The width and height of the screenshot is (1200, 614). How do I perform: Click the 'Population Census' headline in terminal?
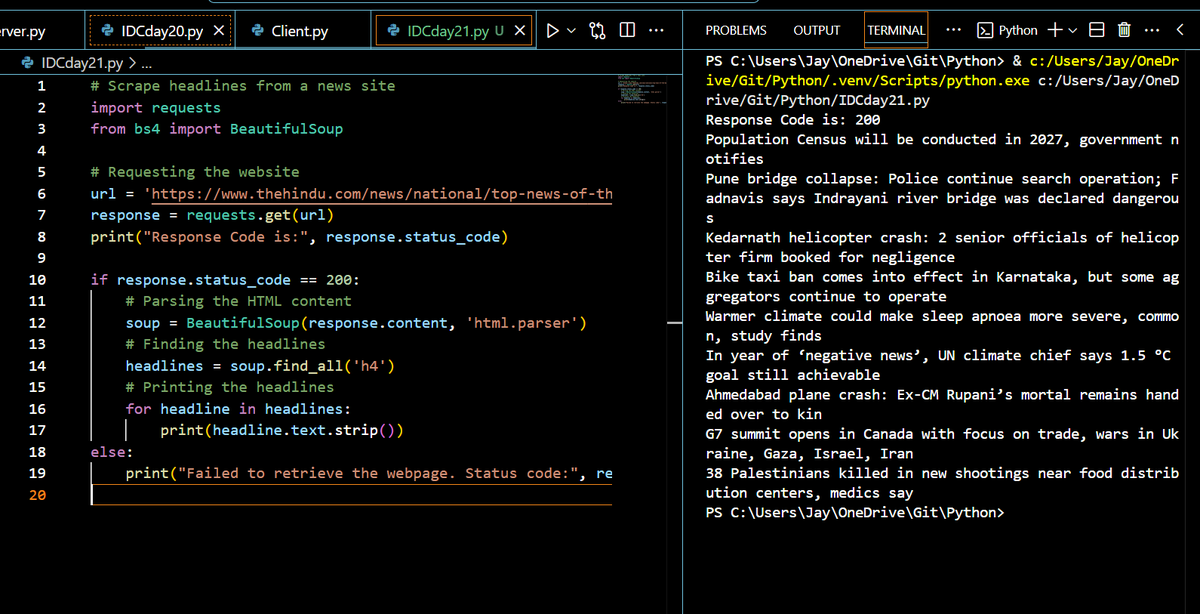[x=942, y=149]
